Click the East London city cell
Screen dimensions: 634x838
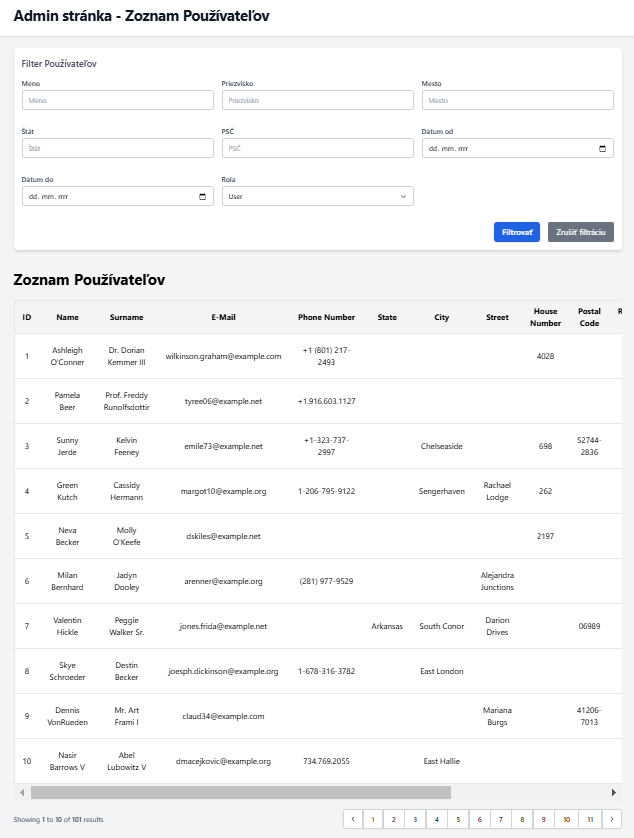pyautogui.click(x=442, y=671)
